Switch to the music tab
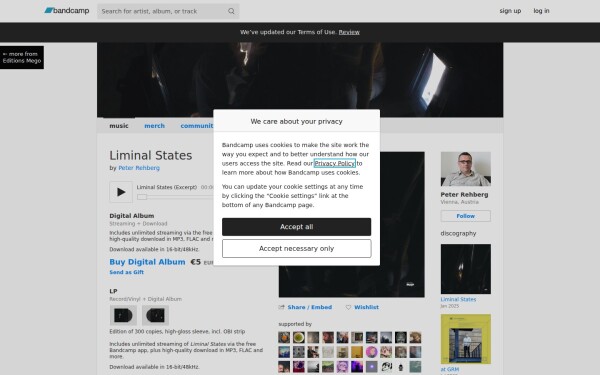 pos(119,126)
